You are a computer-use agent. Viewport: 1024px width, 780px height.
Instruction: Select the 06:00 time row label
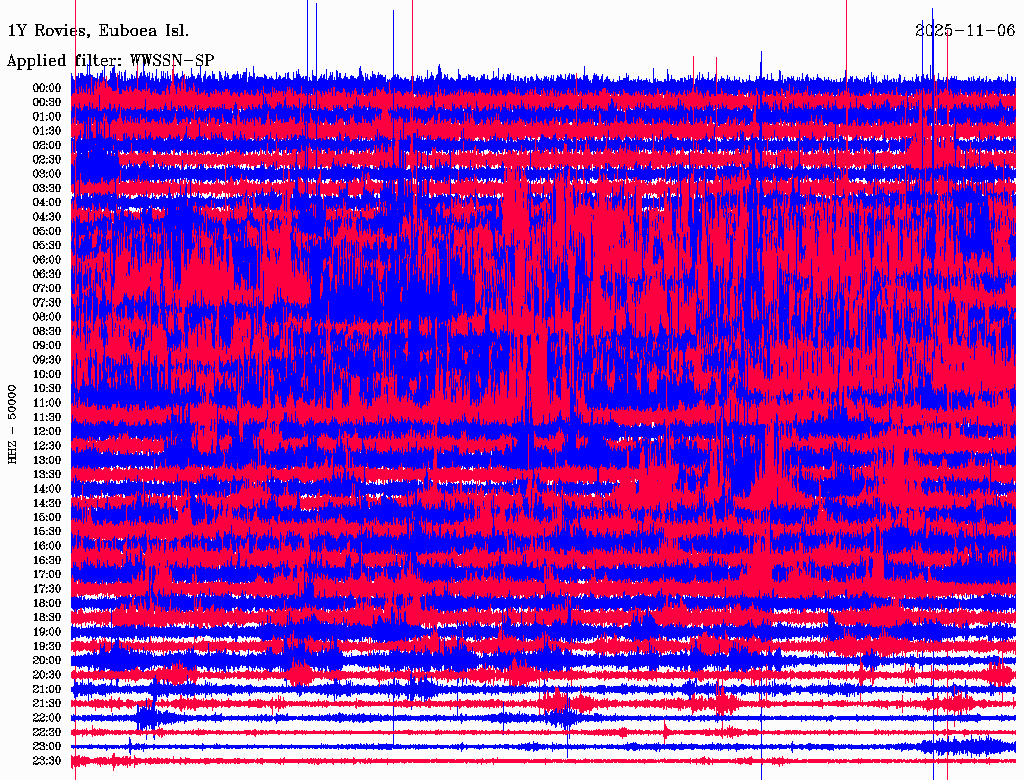(47, 260)
